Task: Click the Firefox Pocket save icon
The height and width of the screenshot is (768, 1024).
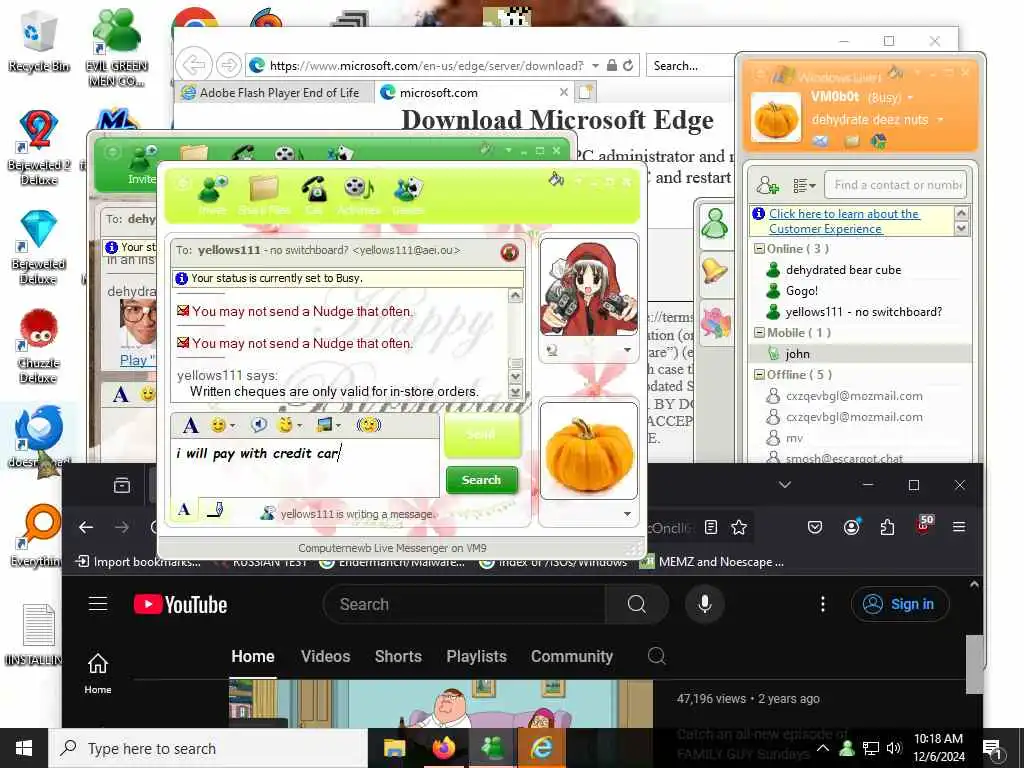Action: [x=815, y=527]
